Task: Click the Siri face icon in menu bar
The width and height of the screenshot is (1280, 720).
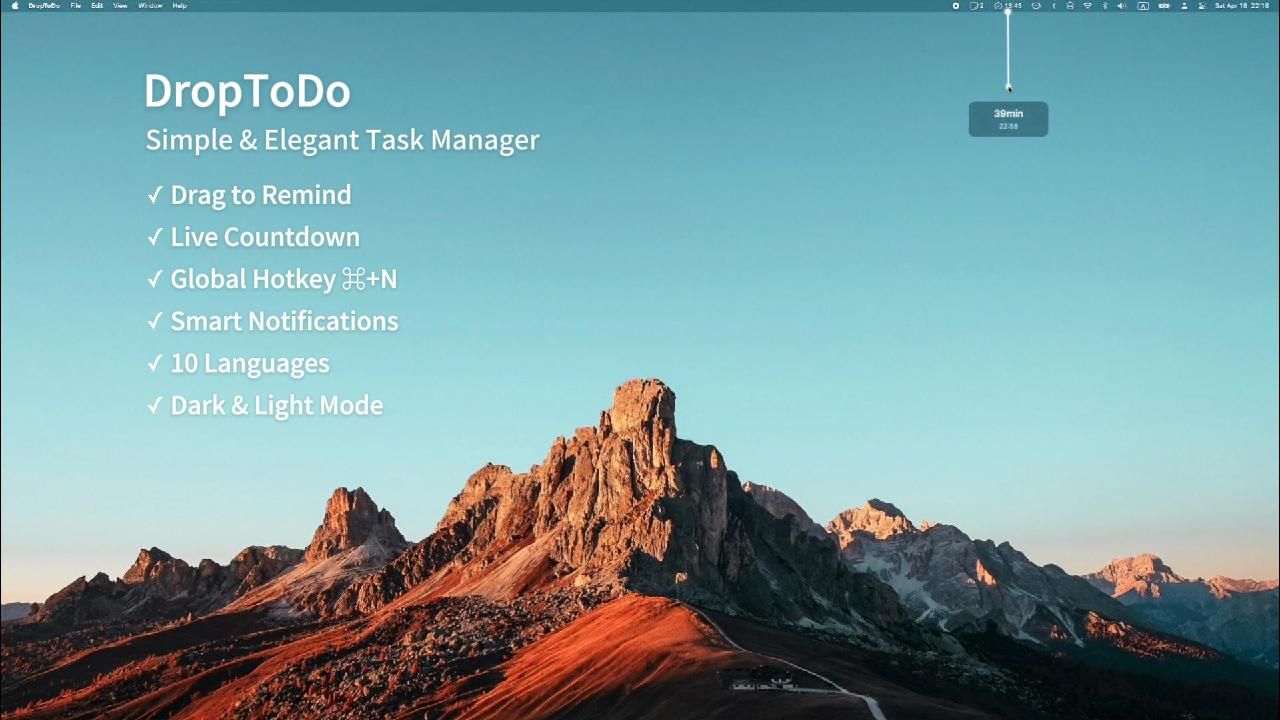Action: point(1035,5)
